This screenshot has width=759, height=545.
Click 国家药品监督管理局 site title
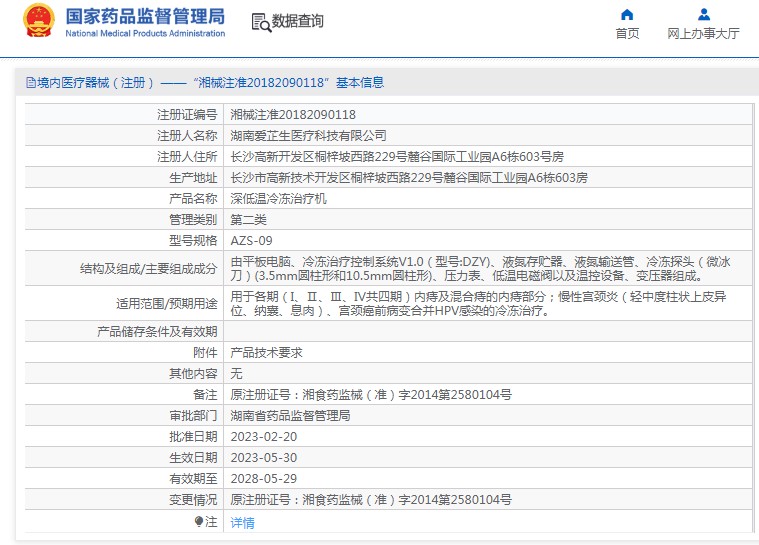tap(145, 16)
